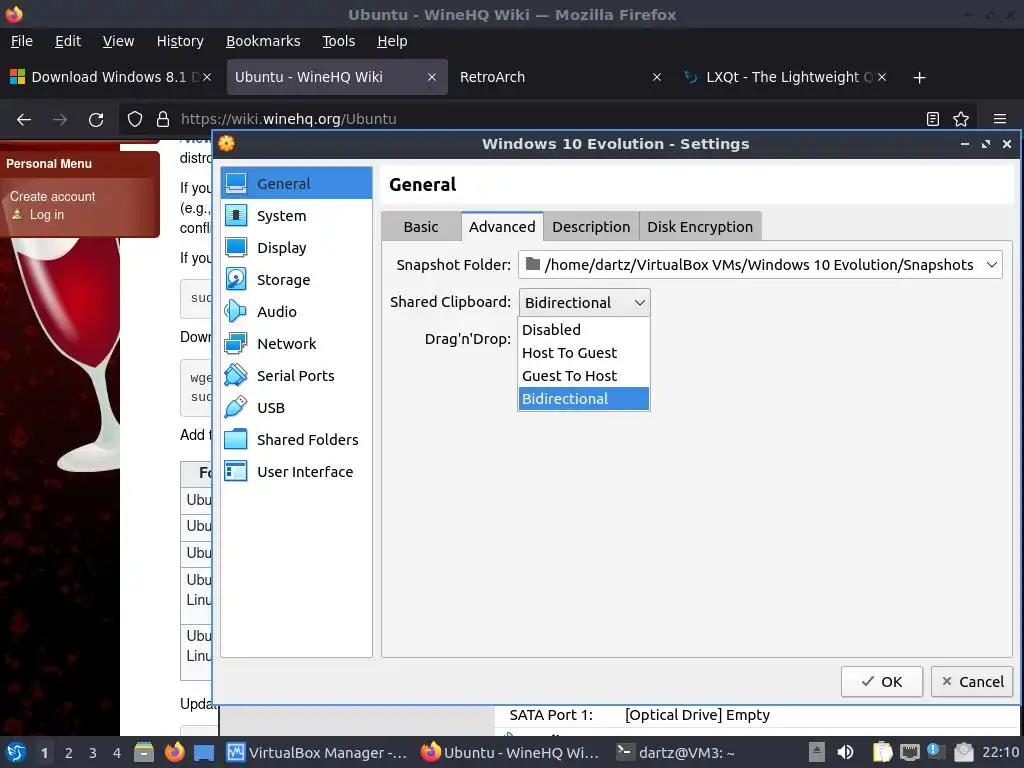Switch to virtual desktop 3
The height and width of the screenshot is (768, 1024).
pyautogui.click(x=92, y=753)
